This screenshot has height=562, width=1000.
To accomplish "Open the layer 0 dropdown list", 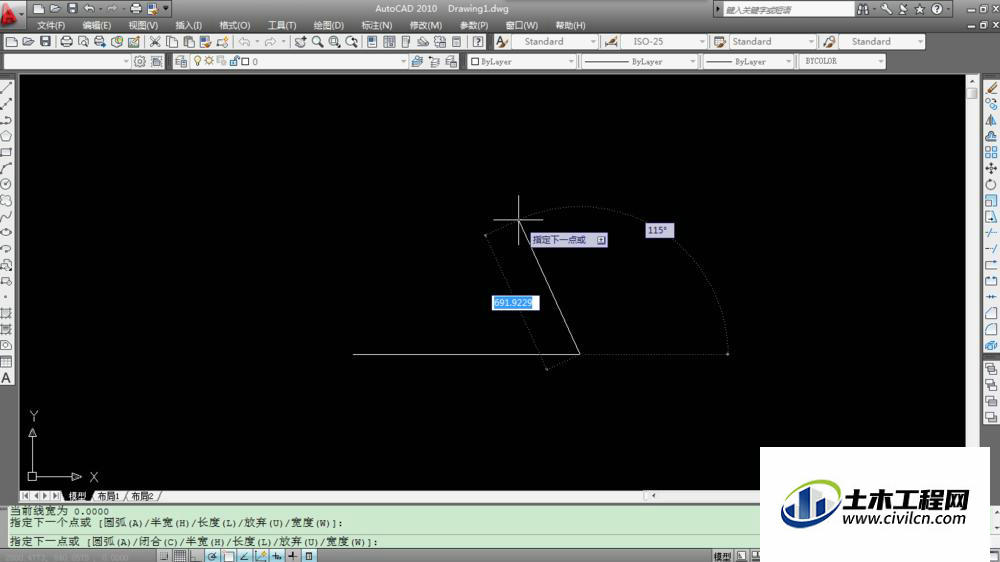I will 403,61.
